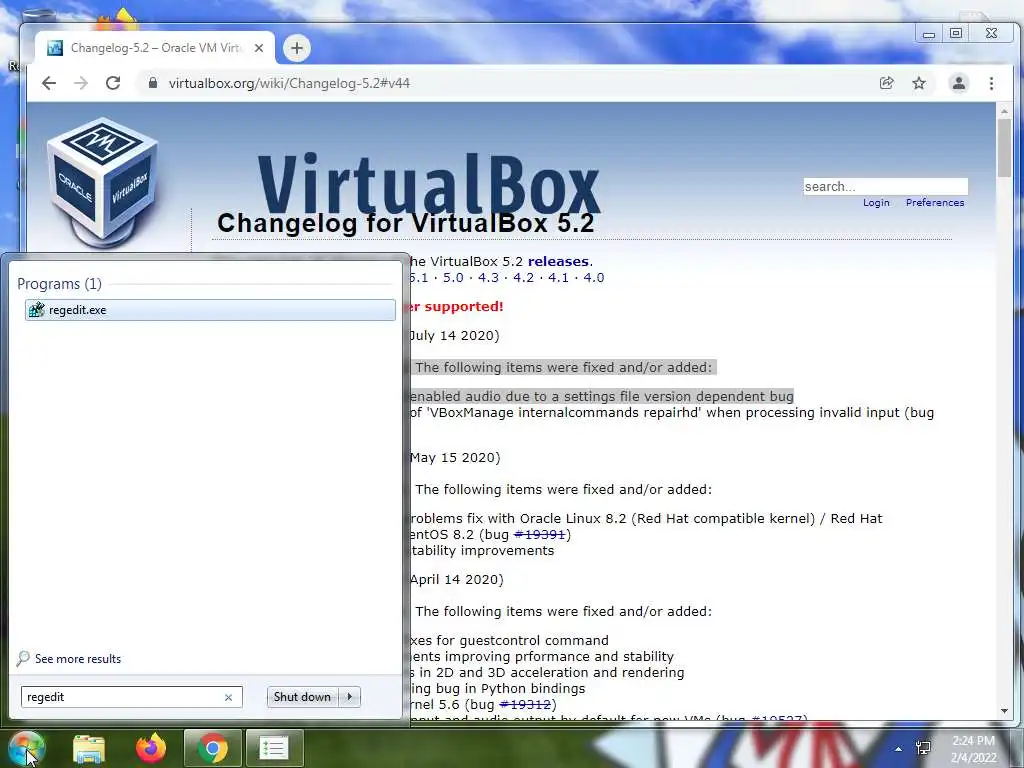Go to the 4.1 changelog link
This screenshot has width=1024, height=768.
point(558,278)
